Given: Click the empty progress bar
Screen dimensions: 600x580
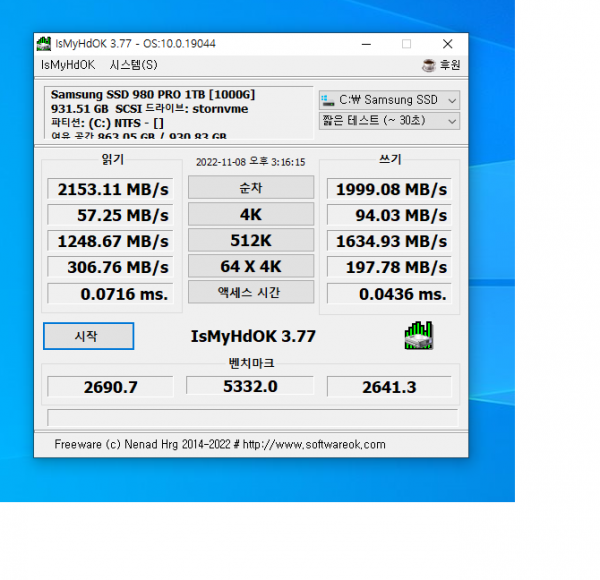Looking at the screenshot, I should 253,417.
